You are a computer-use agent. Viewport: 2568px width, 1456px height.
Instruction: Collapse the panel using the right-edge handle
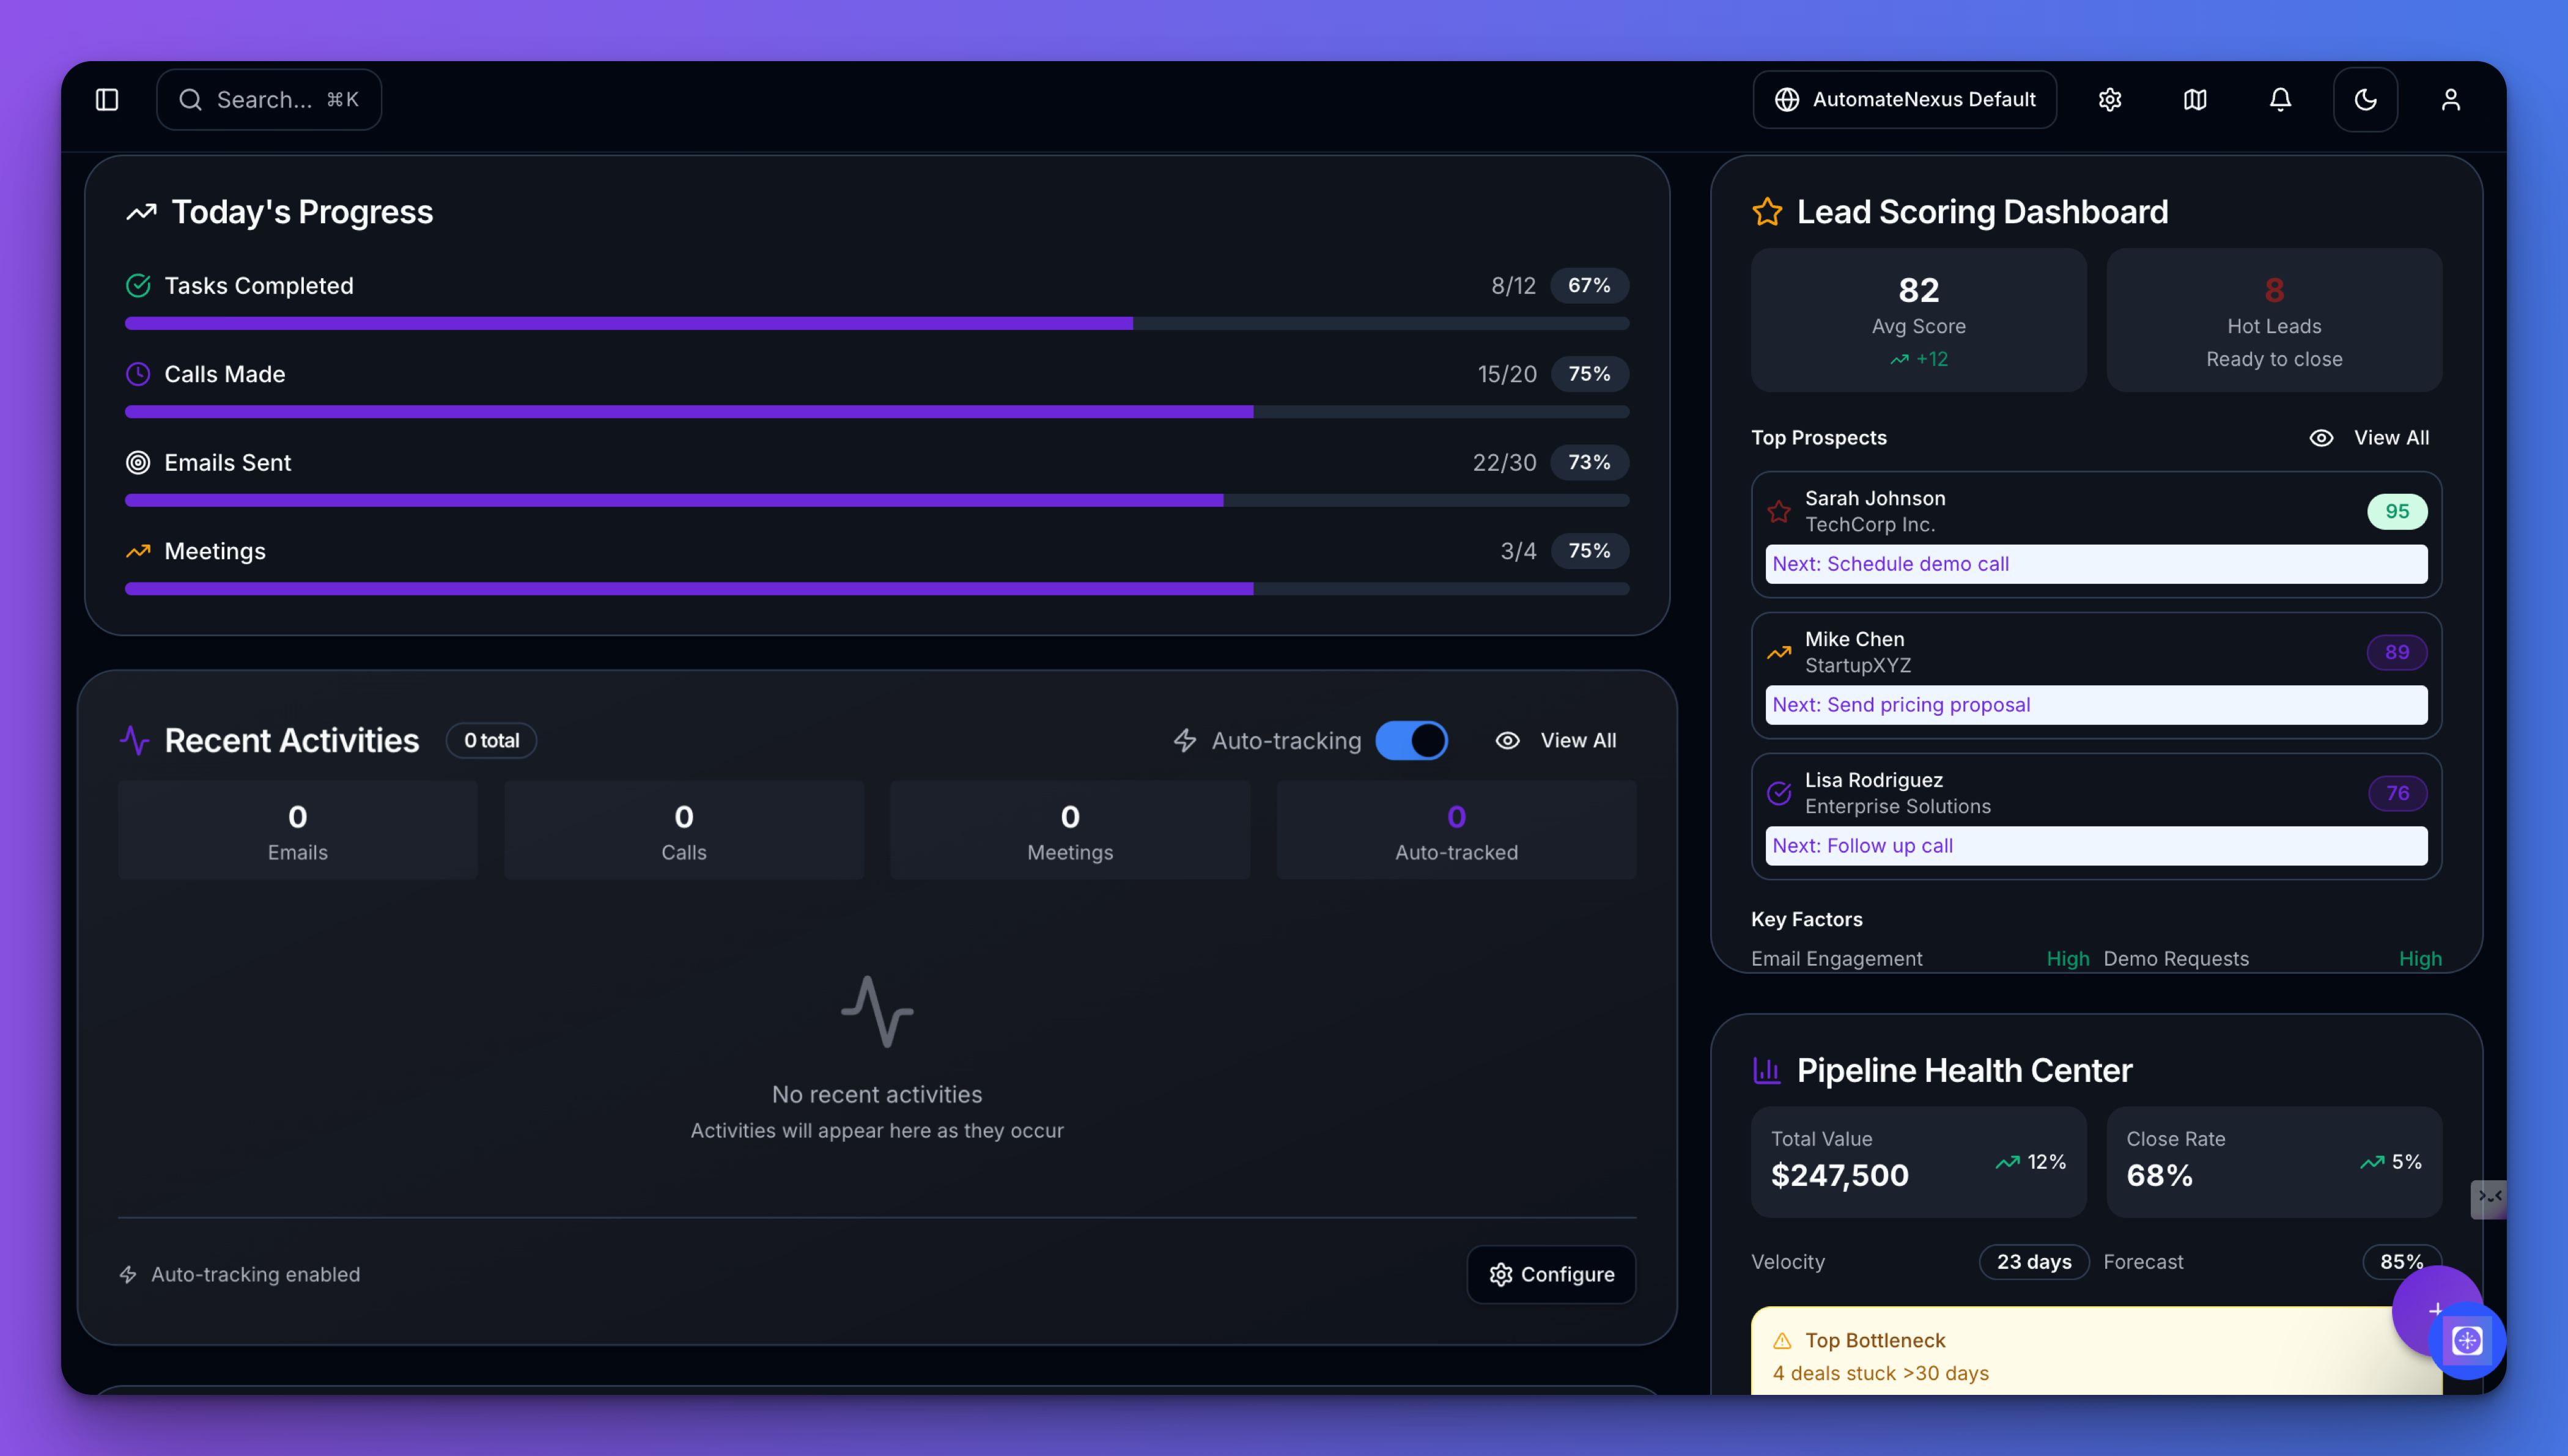coord(2489,1198)
